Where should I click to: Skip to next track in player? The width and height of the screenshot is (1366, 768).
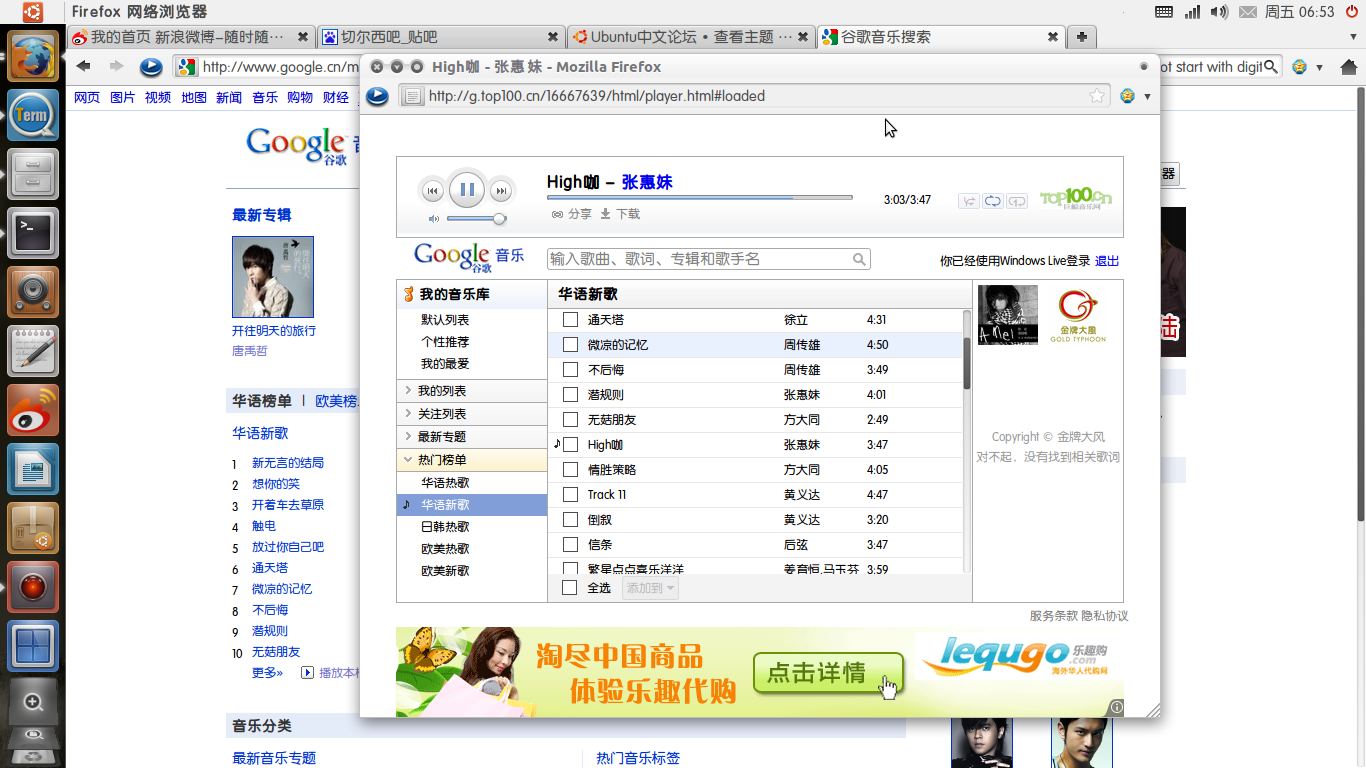coord(502,191)
